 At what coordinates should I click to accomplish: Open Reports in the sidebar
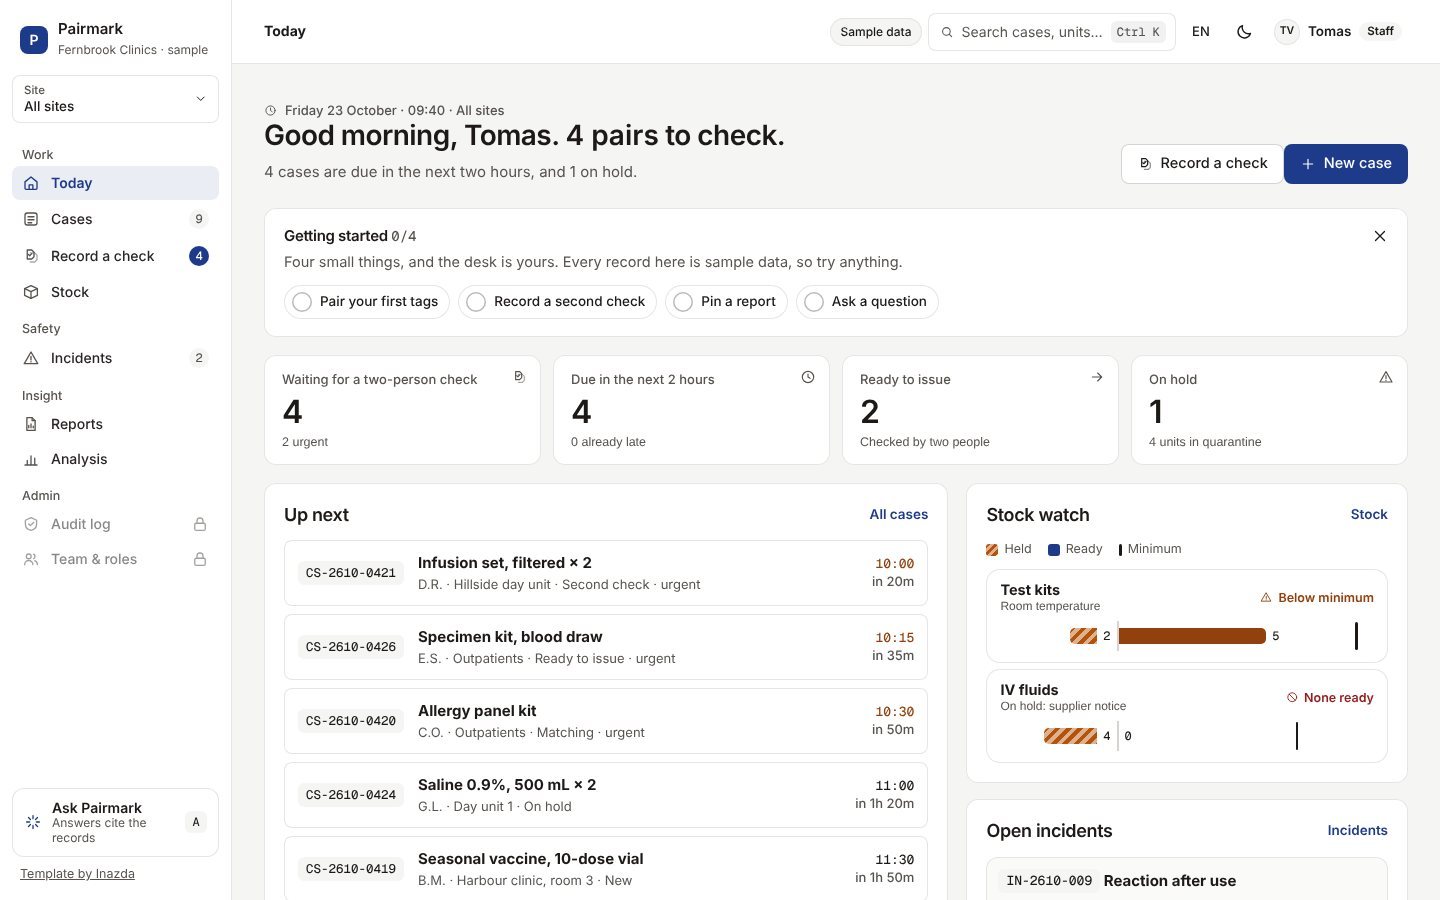pos(115,424)
